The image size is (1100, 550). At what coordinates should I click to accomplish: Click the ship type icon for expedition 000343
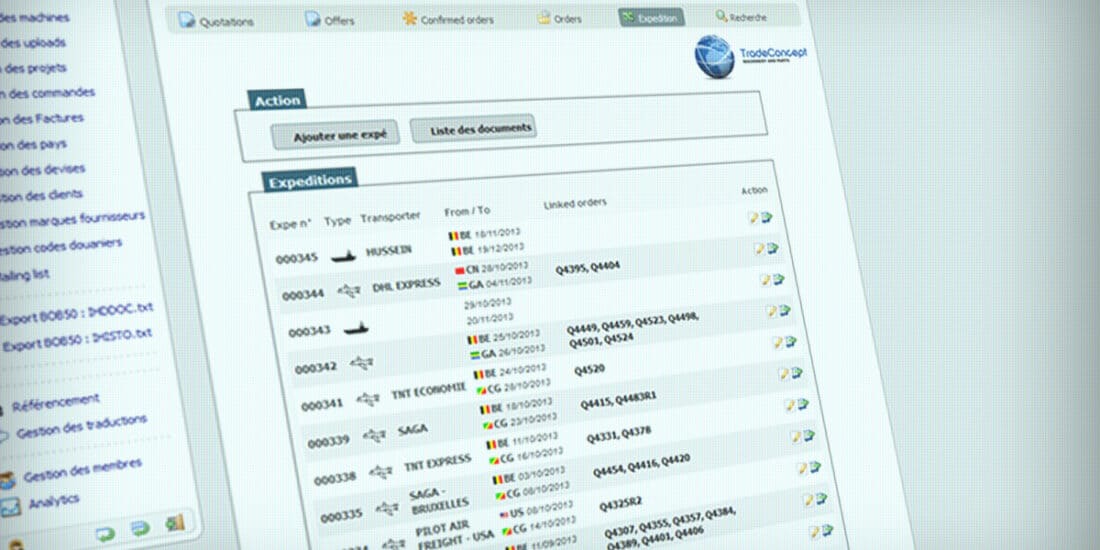point(356,328)
